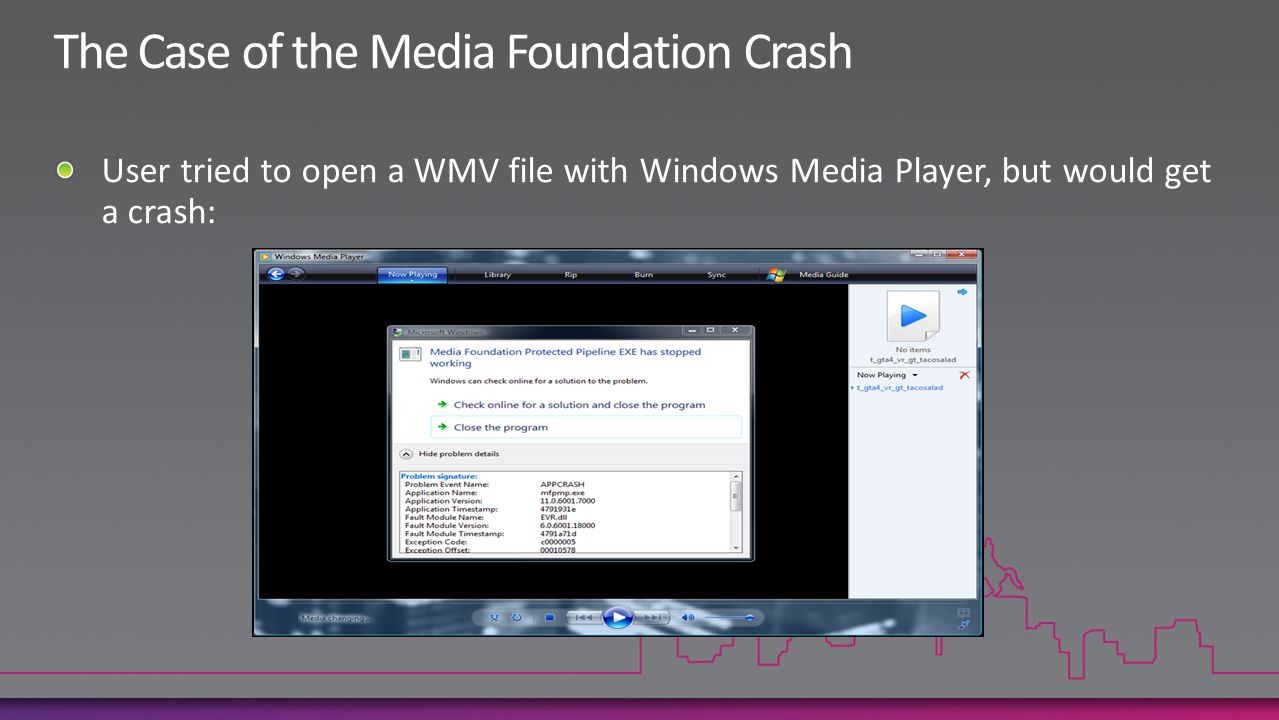This screenshot has width=1279, height=720.
Task: Stop playback with the square button
Action: pyautogui.click(x=550, y=618)
